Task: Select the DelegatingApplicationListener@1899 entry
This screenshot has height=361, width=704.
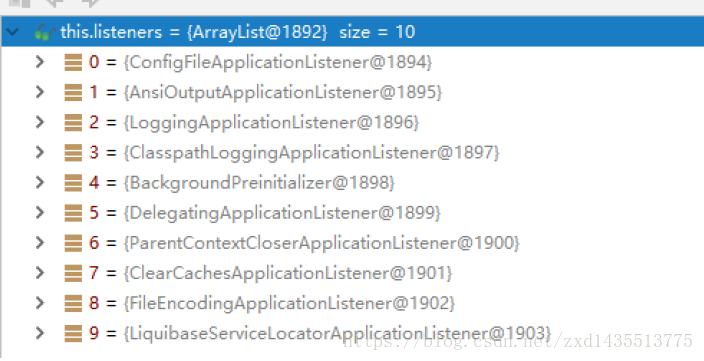Action: (282, 212)
